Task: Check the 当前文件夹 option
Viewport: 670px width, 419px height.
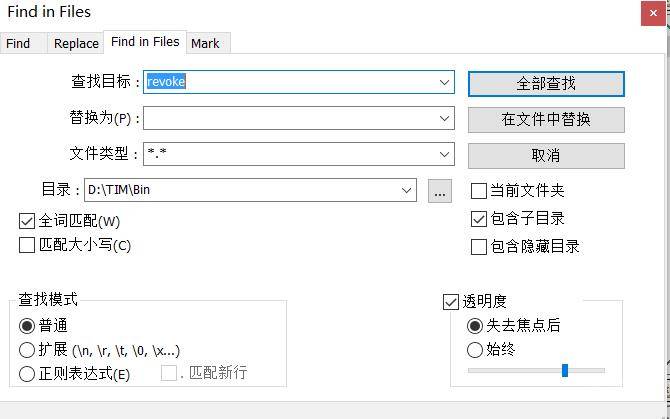Action: click(x=479, y=191)
